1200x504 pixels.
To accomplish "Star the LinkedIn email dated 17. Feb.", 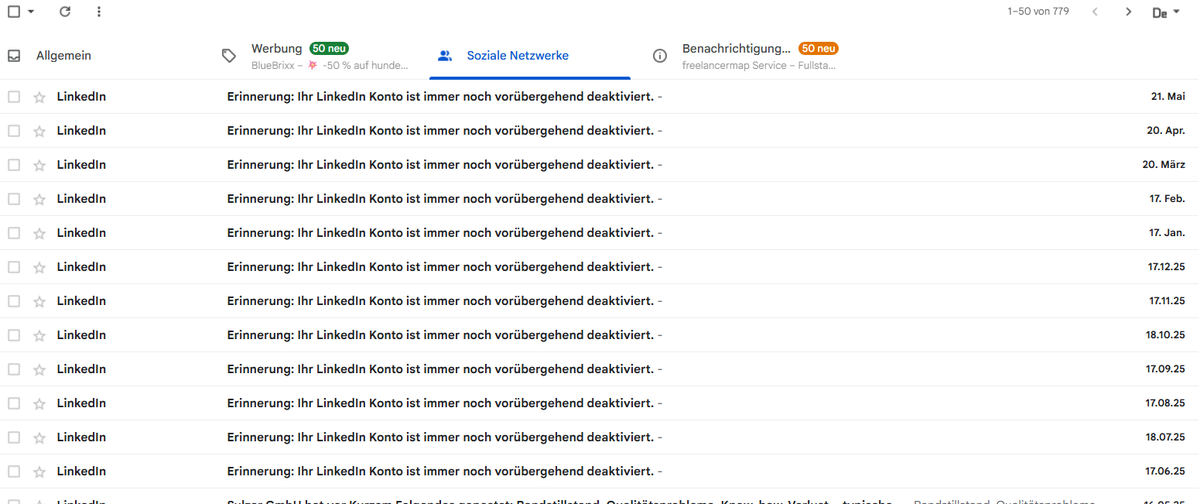I will pyautogui.click(x=40, y=199).
